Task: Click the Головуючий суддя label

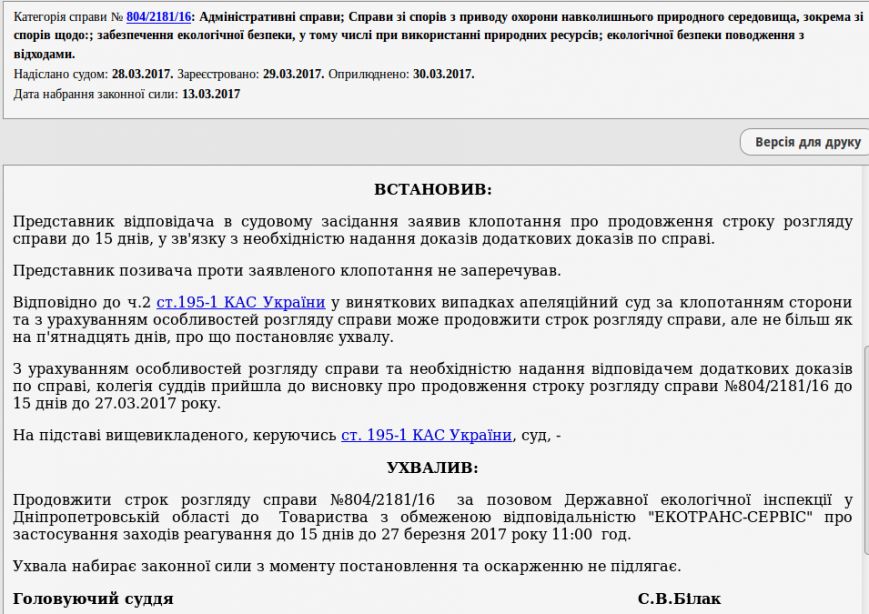Action: (x=93, y=600)
